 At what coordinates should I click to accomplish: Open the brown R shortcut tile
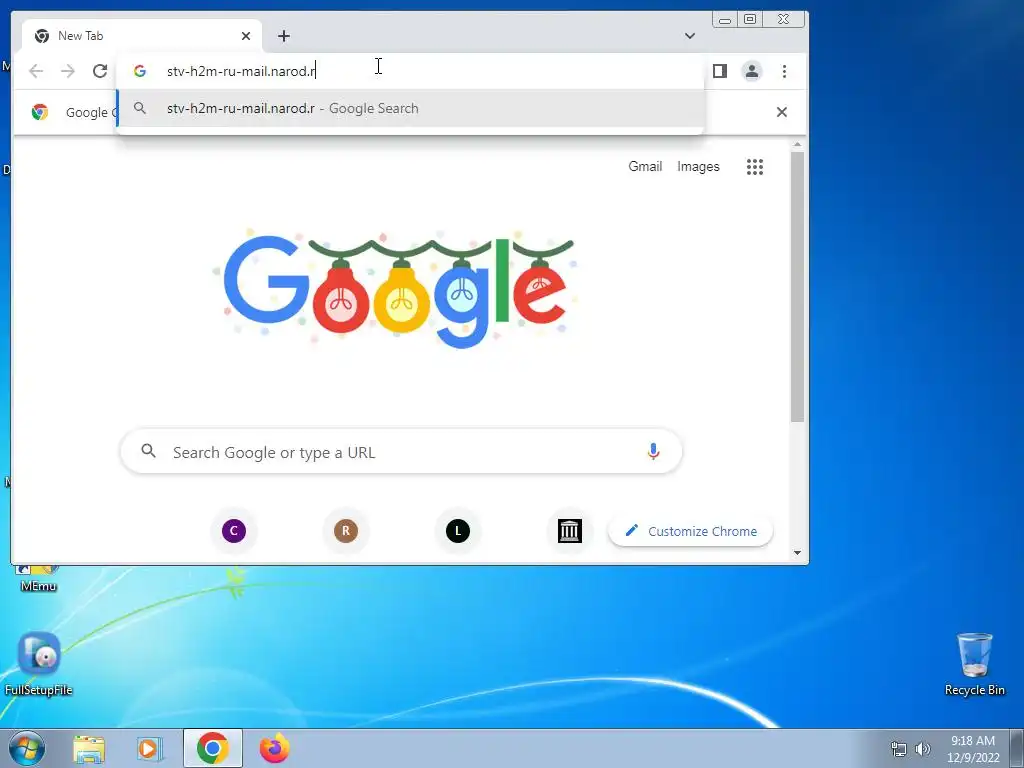(x=346, y=531)
